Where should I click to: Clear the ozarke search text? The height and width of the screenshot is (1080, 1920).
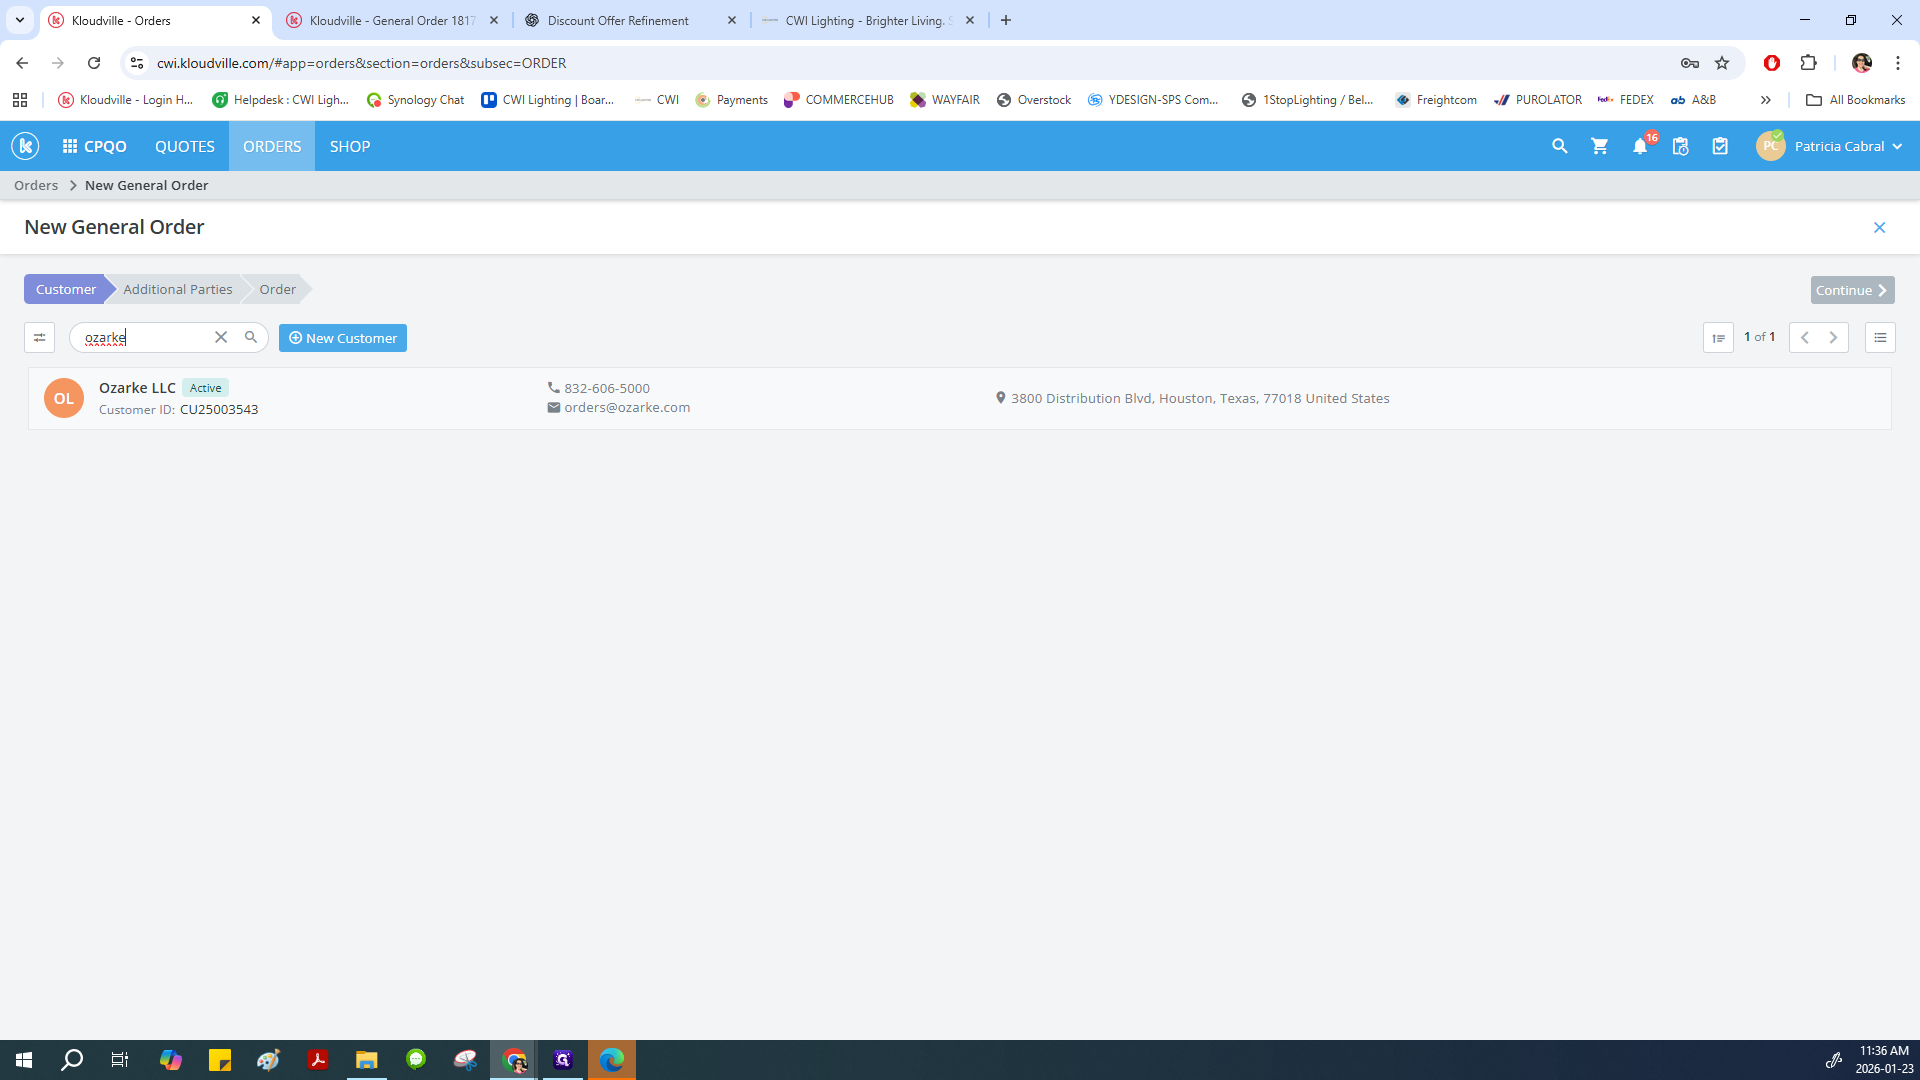[x=221, y=338]
